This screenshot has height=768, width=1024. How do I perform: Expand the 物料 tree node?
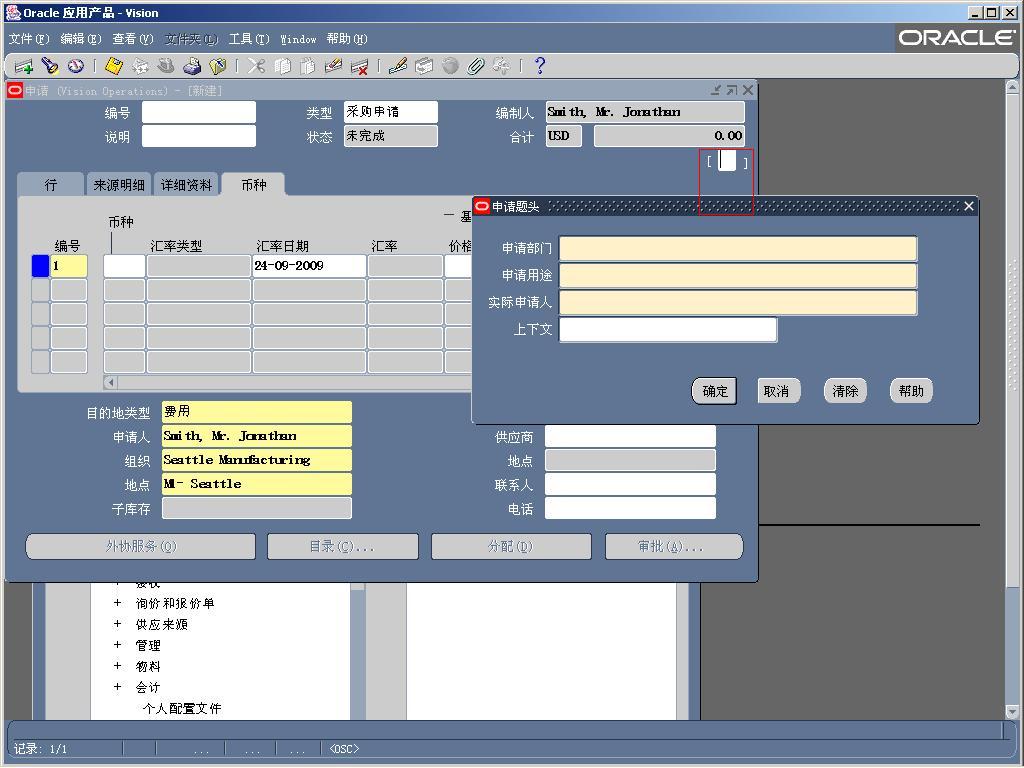point(118,665)
